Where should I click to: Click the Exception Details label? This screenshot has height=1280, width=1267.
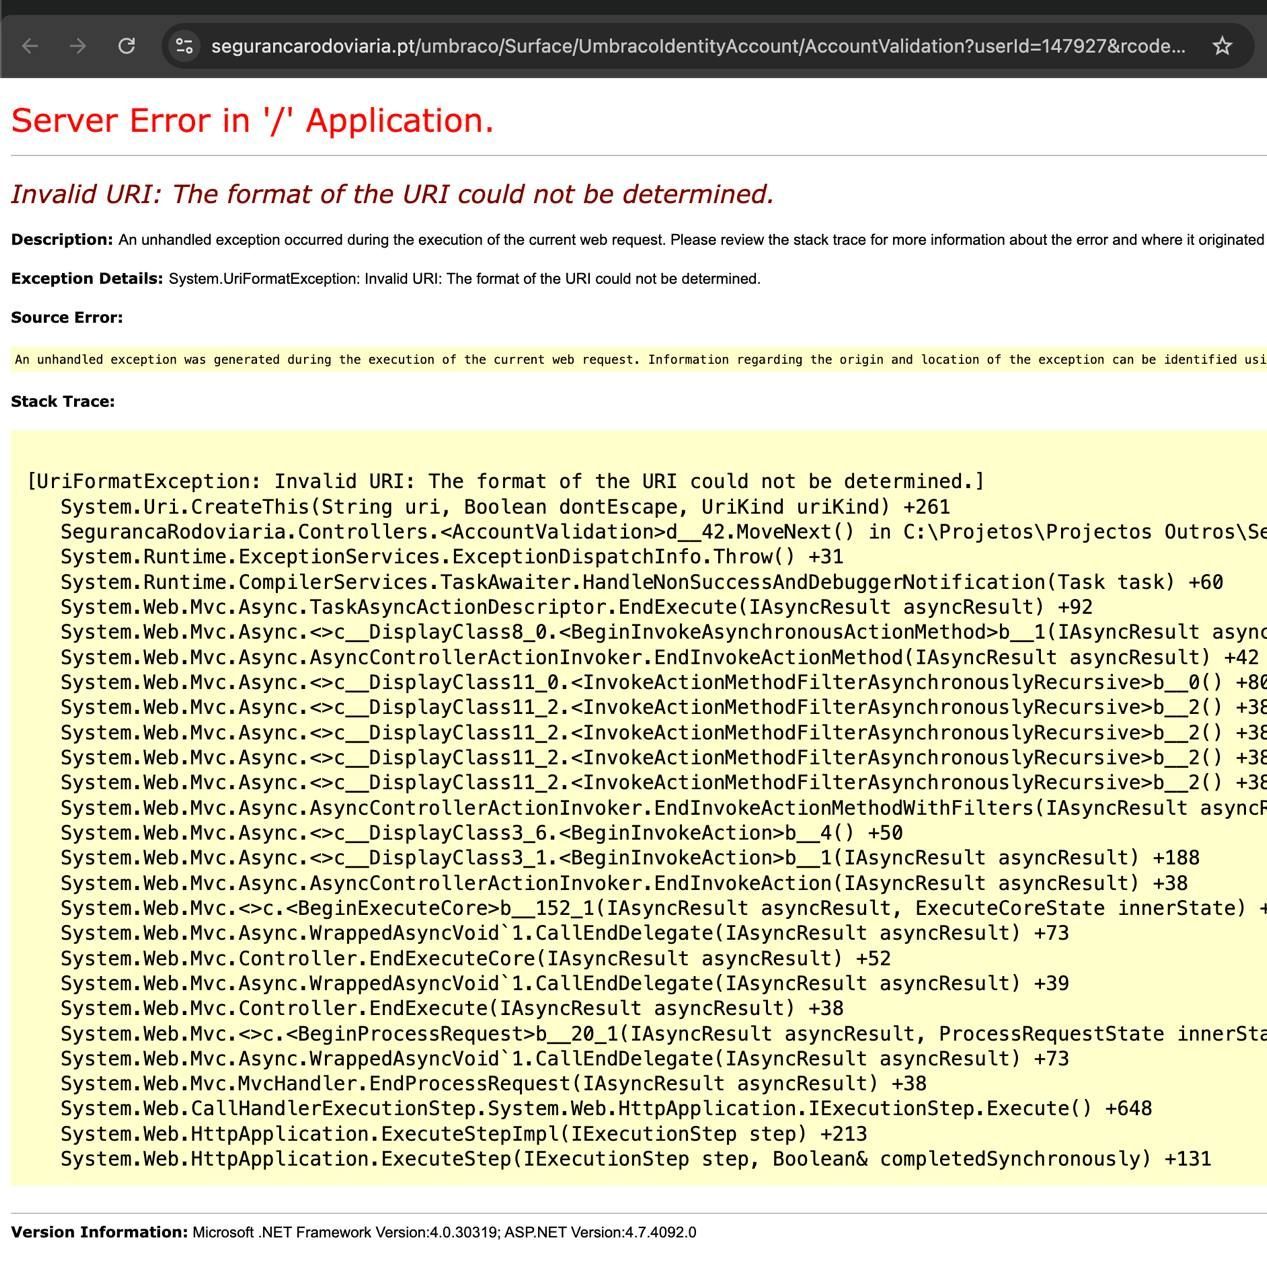pyautogui.click(x=87, y=278)
